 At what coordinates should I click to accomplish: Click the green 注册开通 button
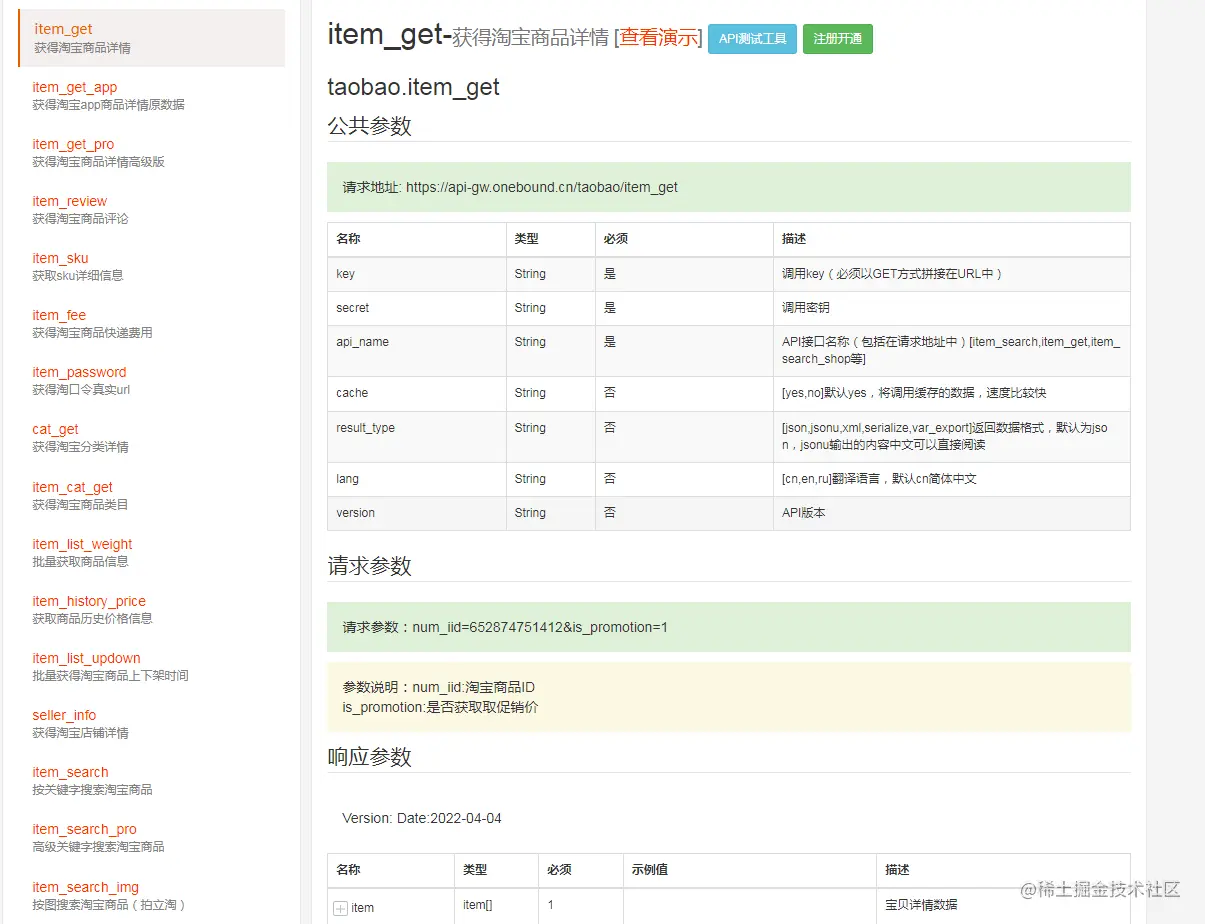838,39
